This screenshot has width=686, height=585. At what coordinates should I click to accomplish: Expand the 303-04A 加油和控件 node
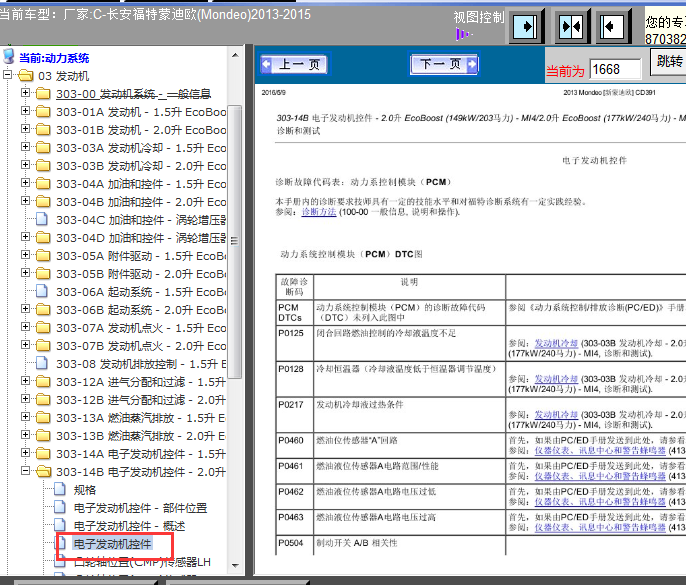[x=25, y=182]
